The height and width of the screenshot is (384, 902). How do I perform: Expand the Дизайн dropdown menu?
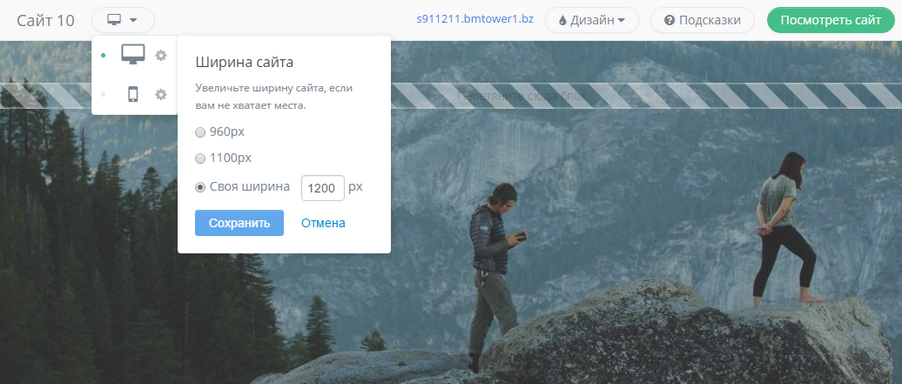(x=592, y=20)
